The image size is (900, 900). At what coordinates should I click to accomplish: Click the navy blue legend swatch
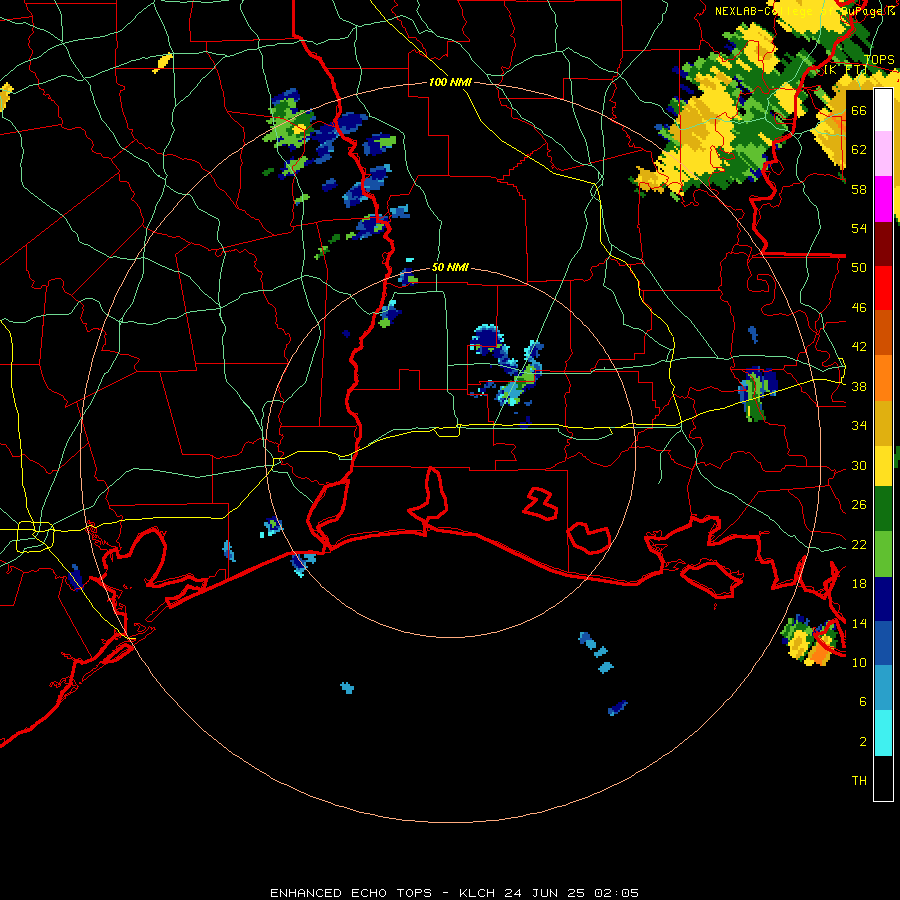[x=883, y=599]
